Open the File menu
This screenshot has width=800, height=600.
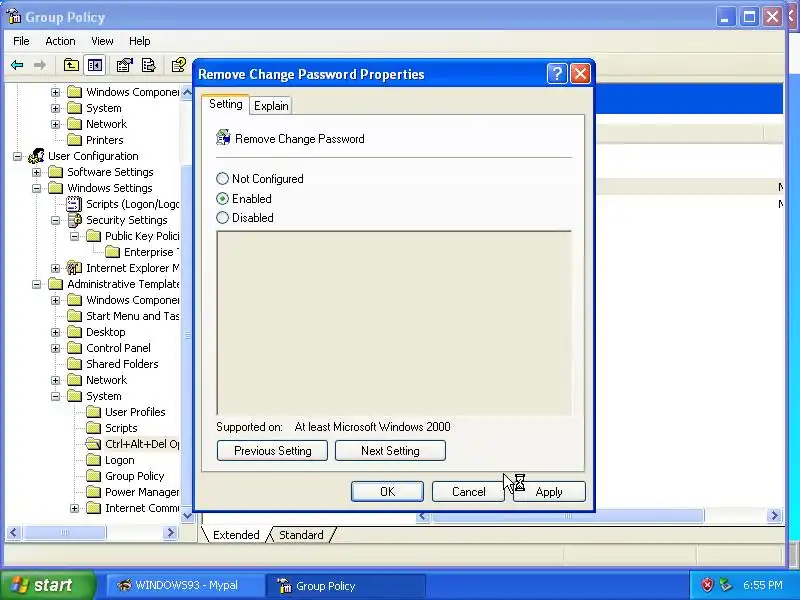click(21, 41)
